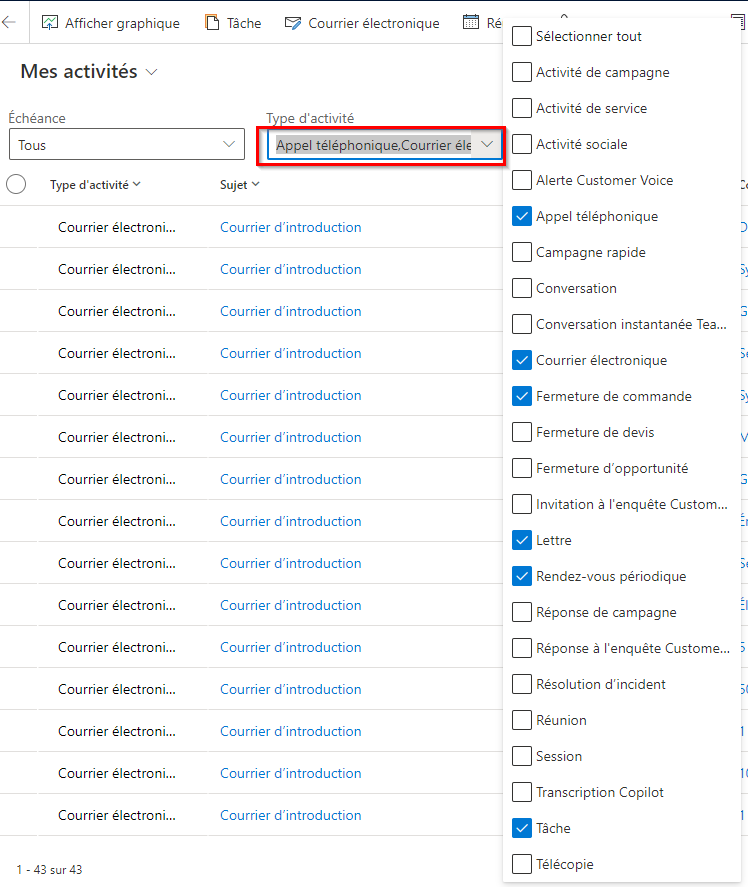Image resolution: width=748 pixels, height=887 pixels.
Task: Click the Afficher graphique chart icon
Action: pyautogui.click(x=50, y=23)
